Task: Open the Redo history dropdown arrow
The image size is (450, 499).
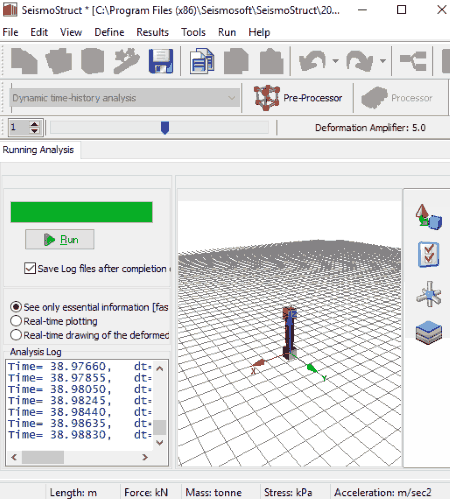Action: [x=383, y=61]
